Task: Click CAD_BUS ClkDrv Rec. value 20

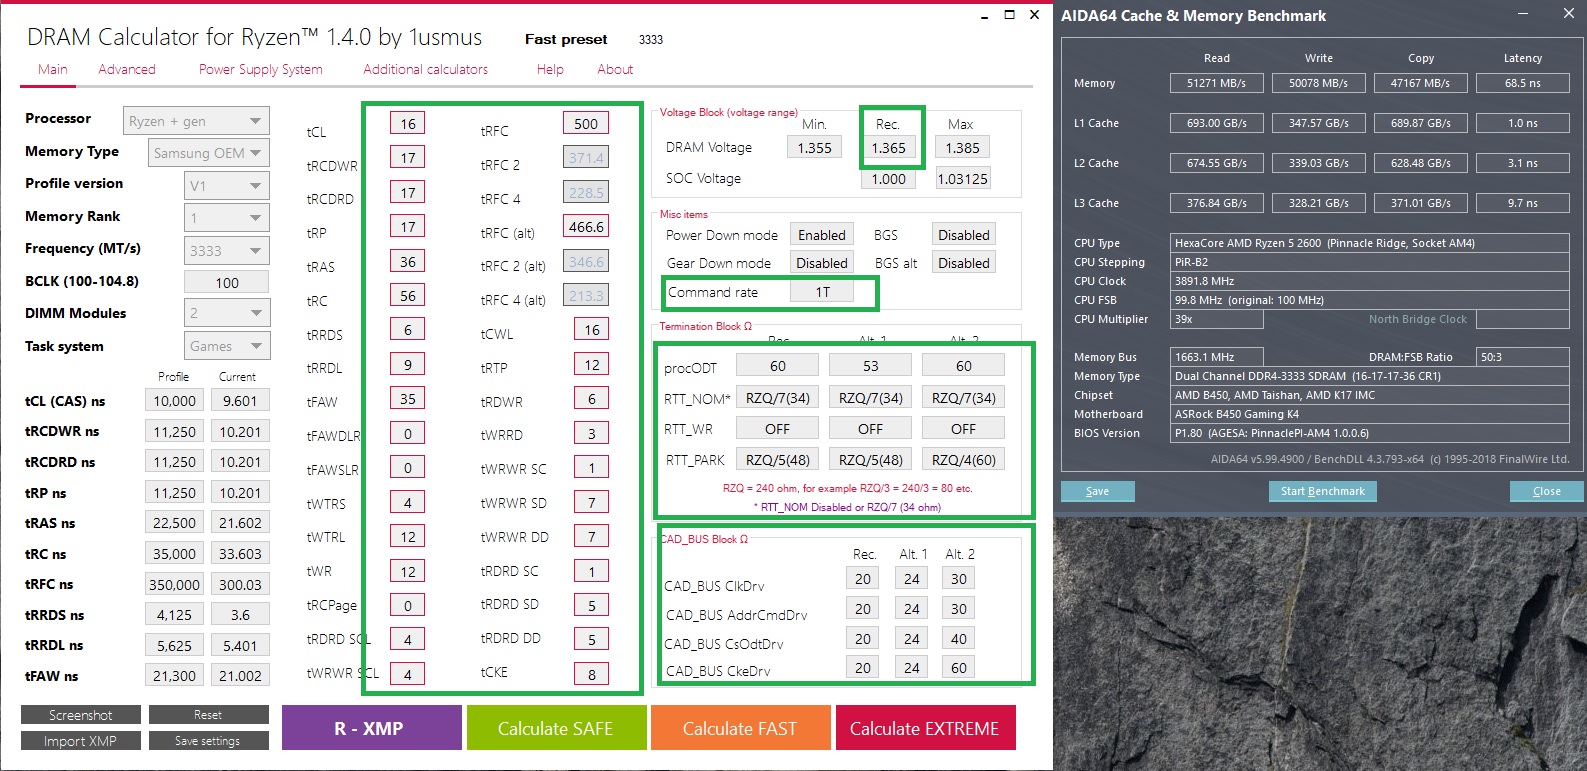Action: point(863,579)
